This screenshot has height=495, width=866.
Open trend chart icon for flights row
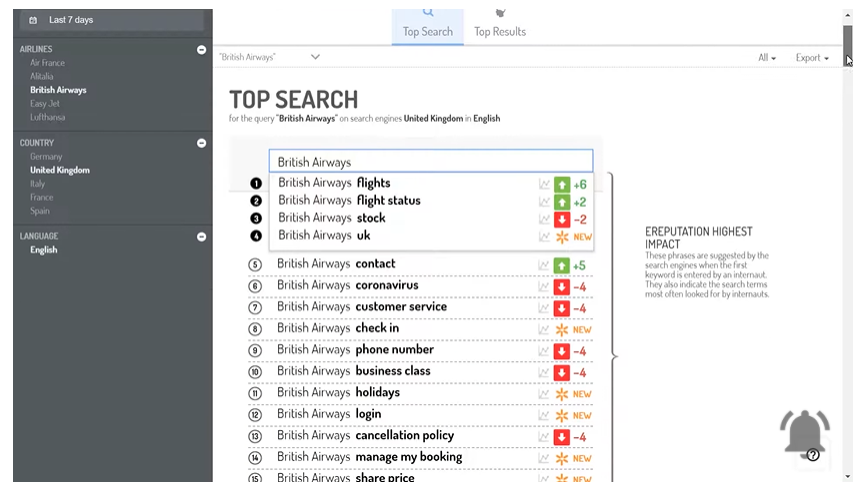point(545,185)
